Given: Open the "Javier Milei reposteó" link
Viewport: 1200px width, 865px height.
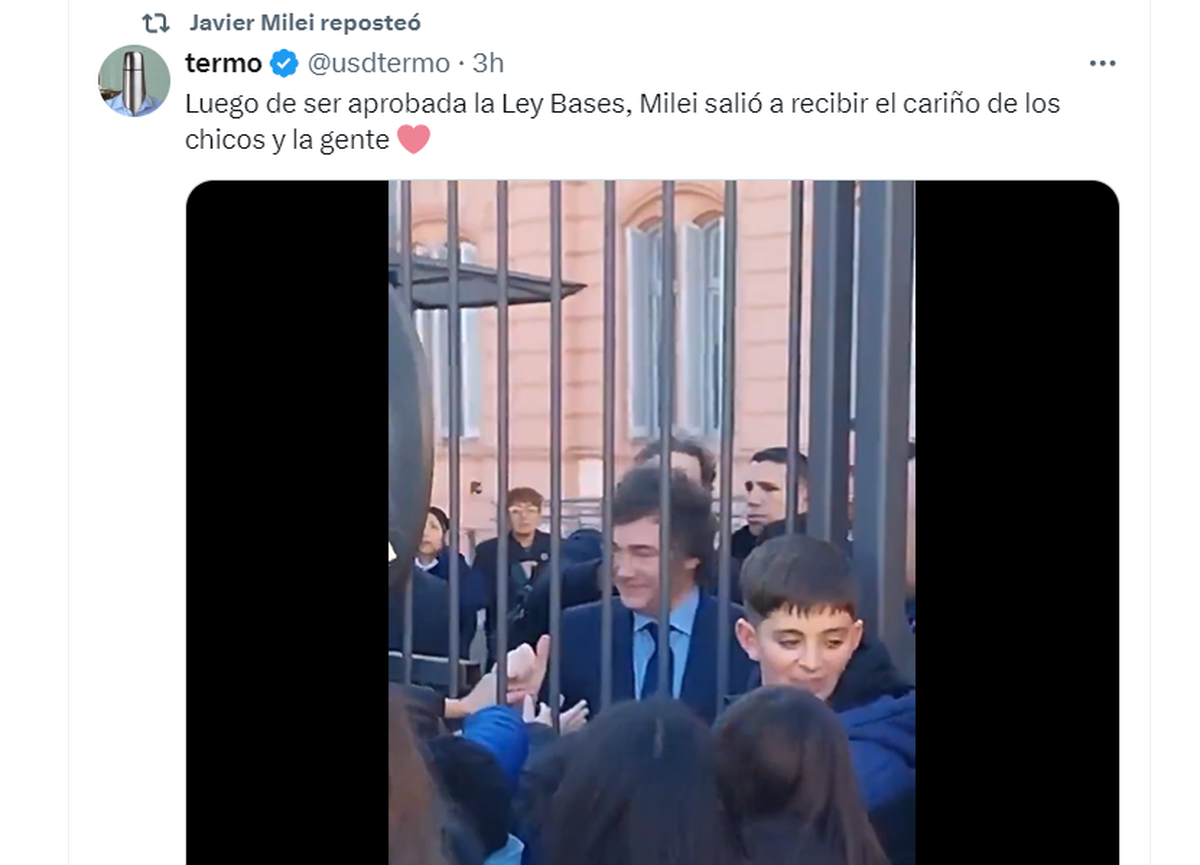Looking at the screenshot, I should click(304, 22).
